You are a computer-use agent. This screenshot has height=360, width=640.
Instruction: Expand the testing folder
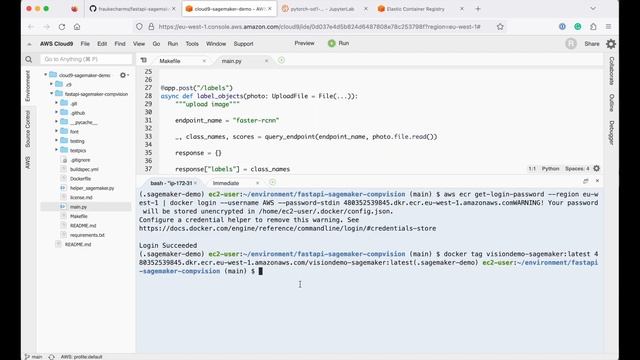(56, 140)
